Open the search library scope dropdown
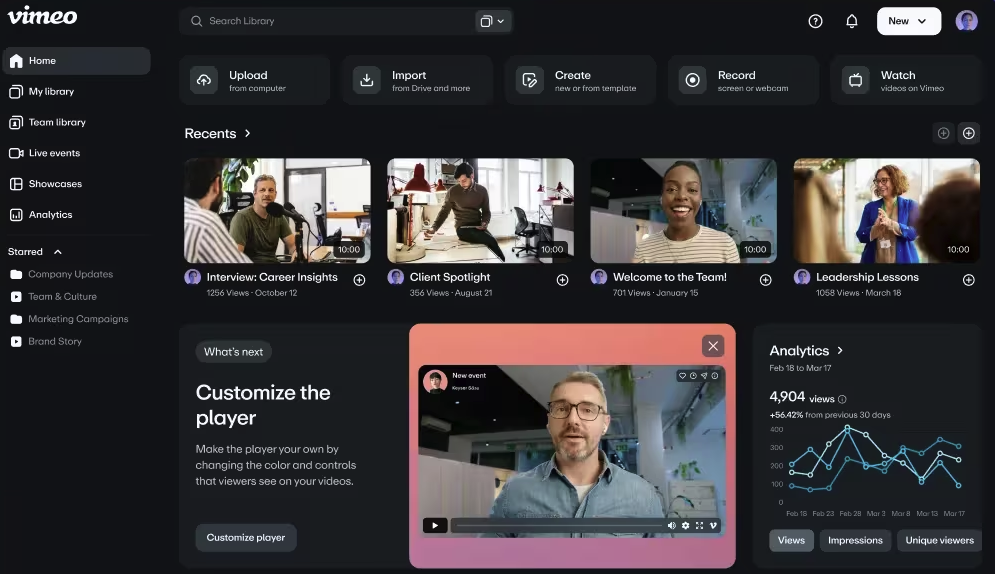 [492, 21]
